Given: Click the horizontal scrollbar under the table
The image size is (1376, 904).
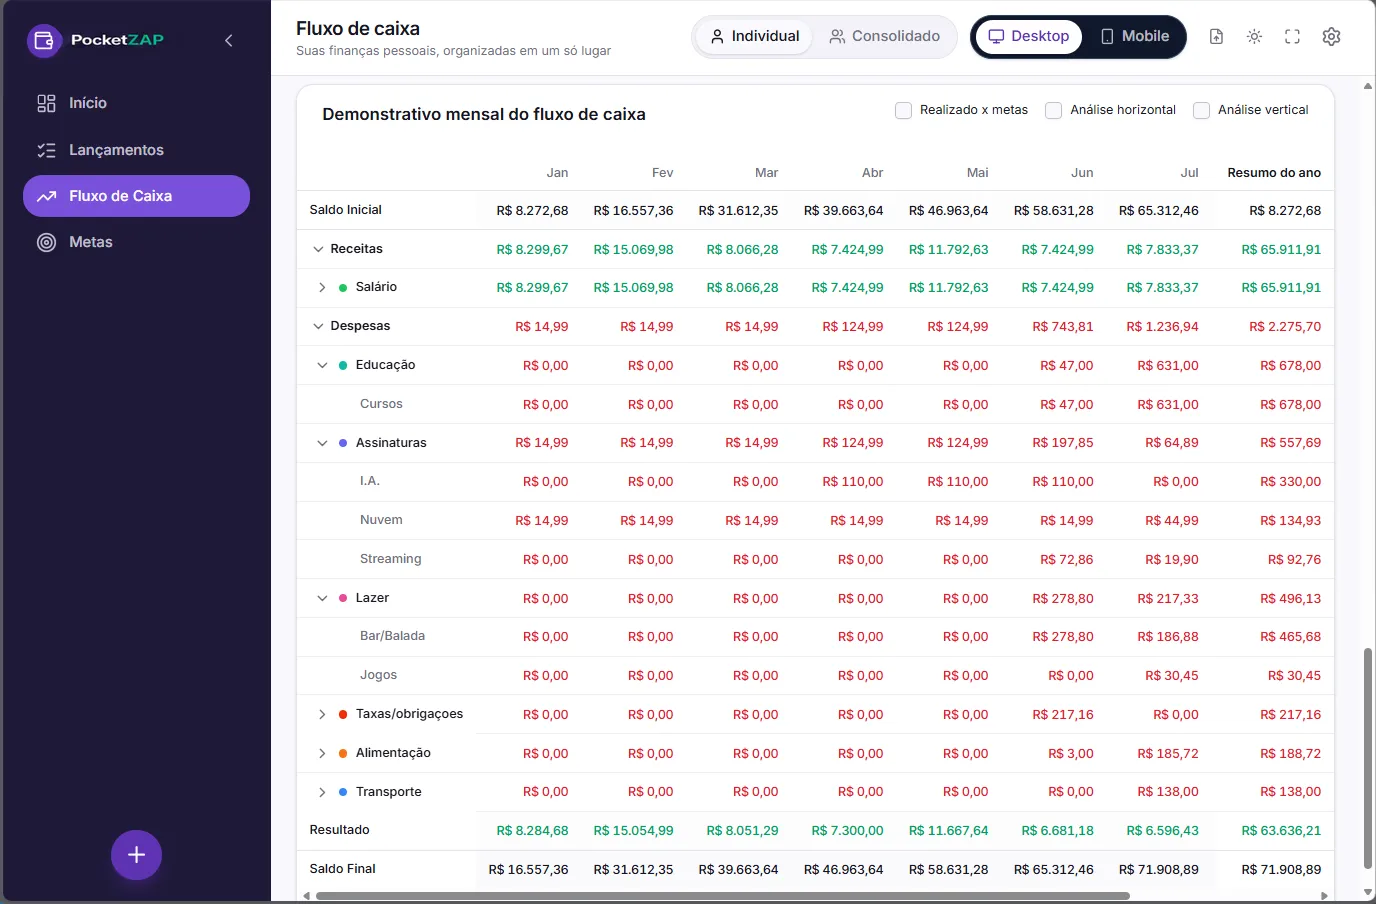Looking at the screenshot, I should click(x=722, y=896).
